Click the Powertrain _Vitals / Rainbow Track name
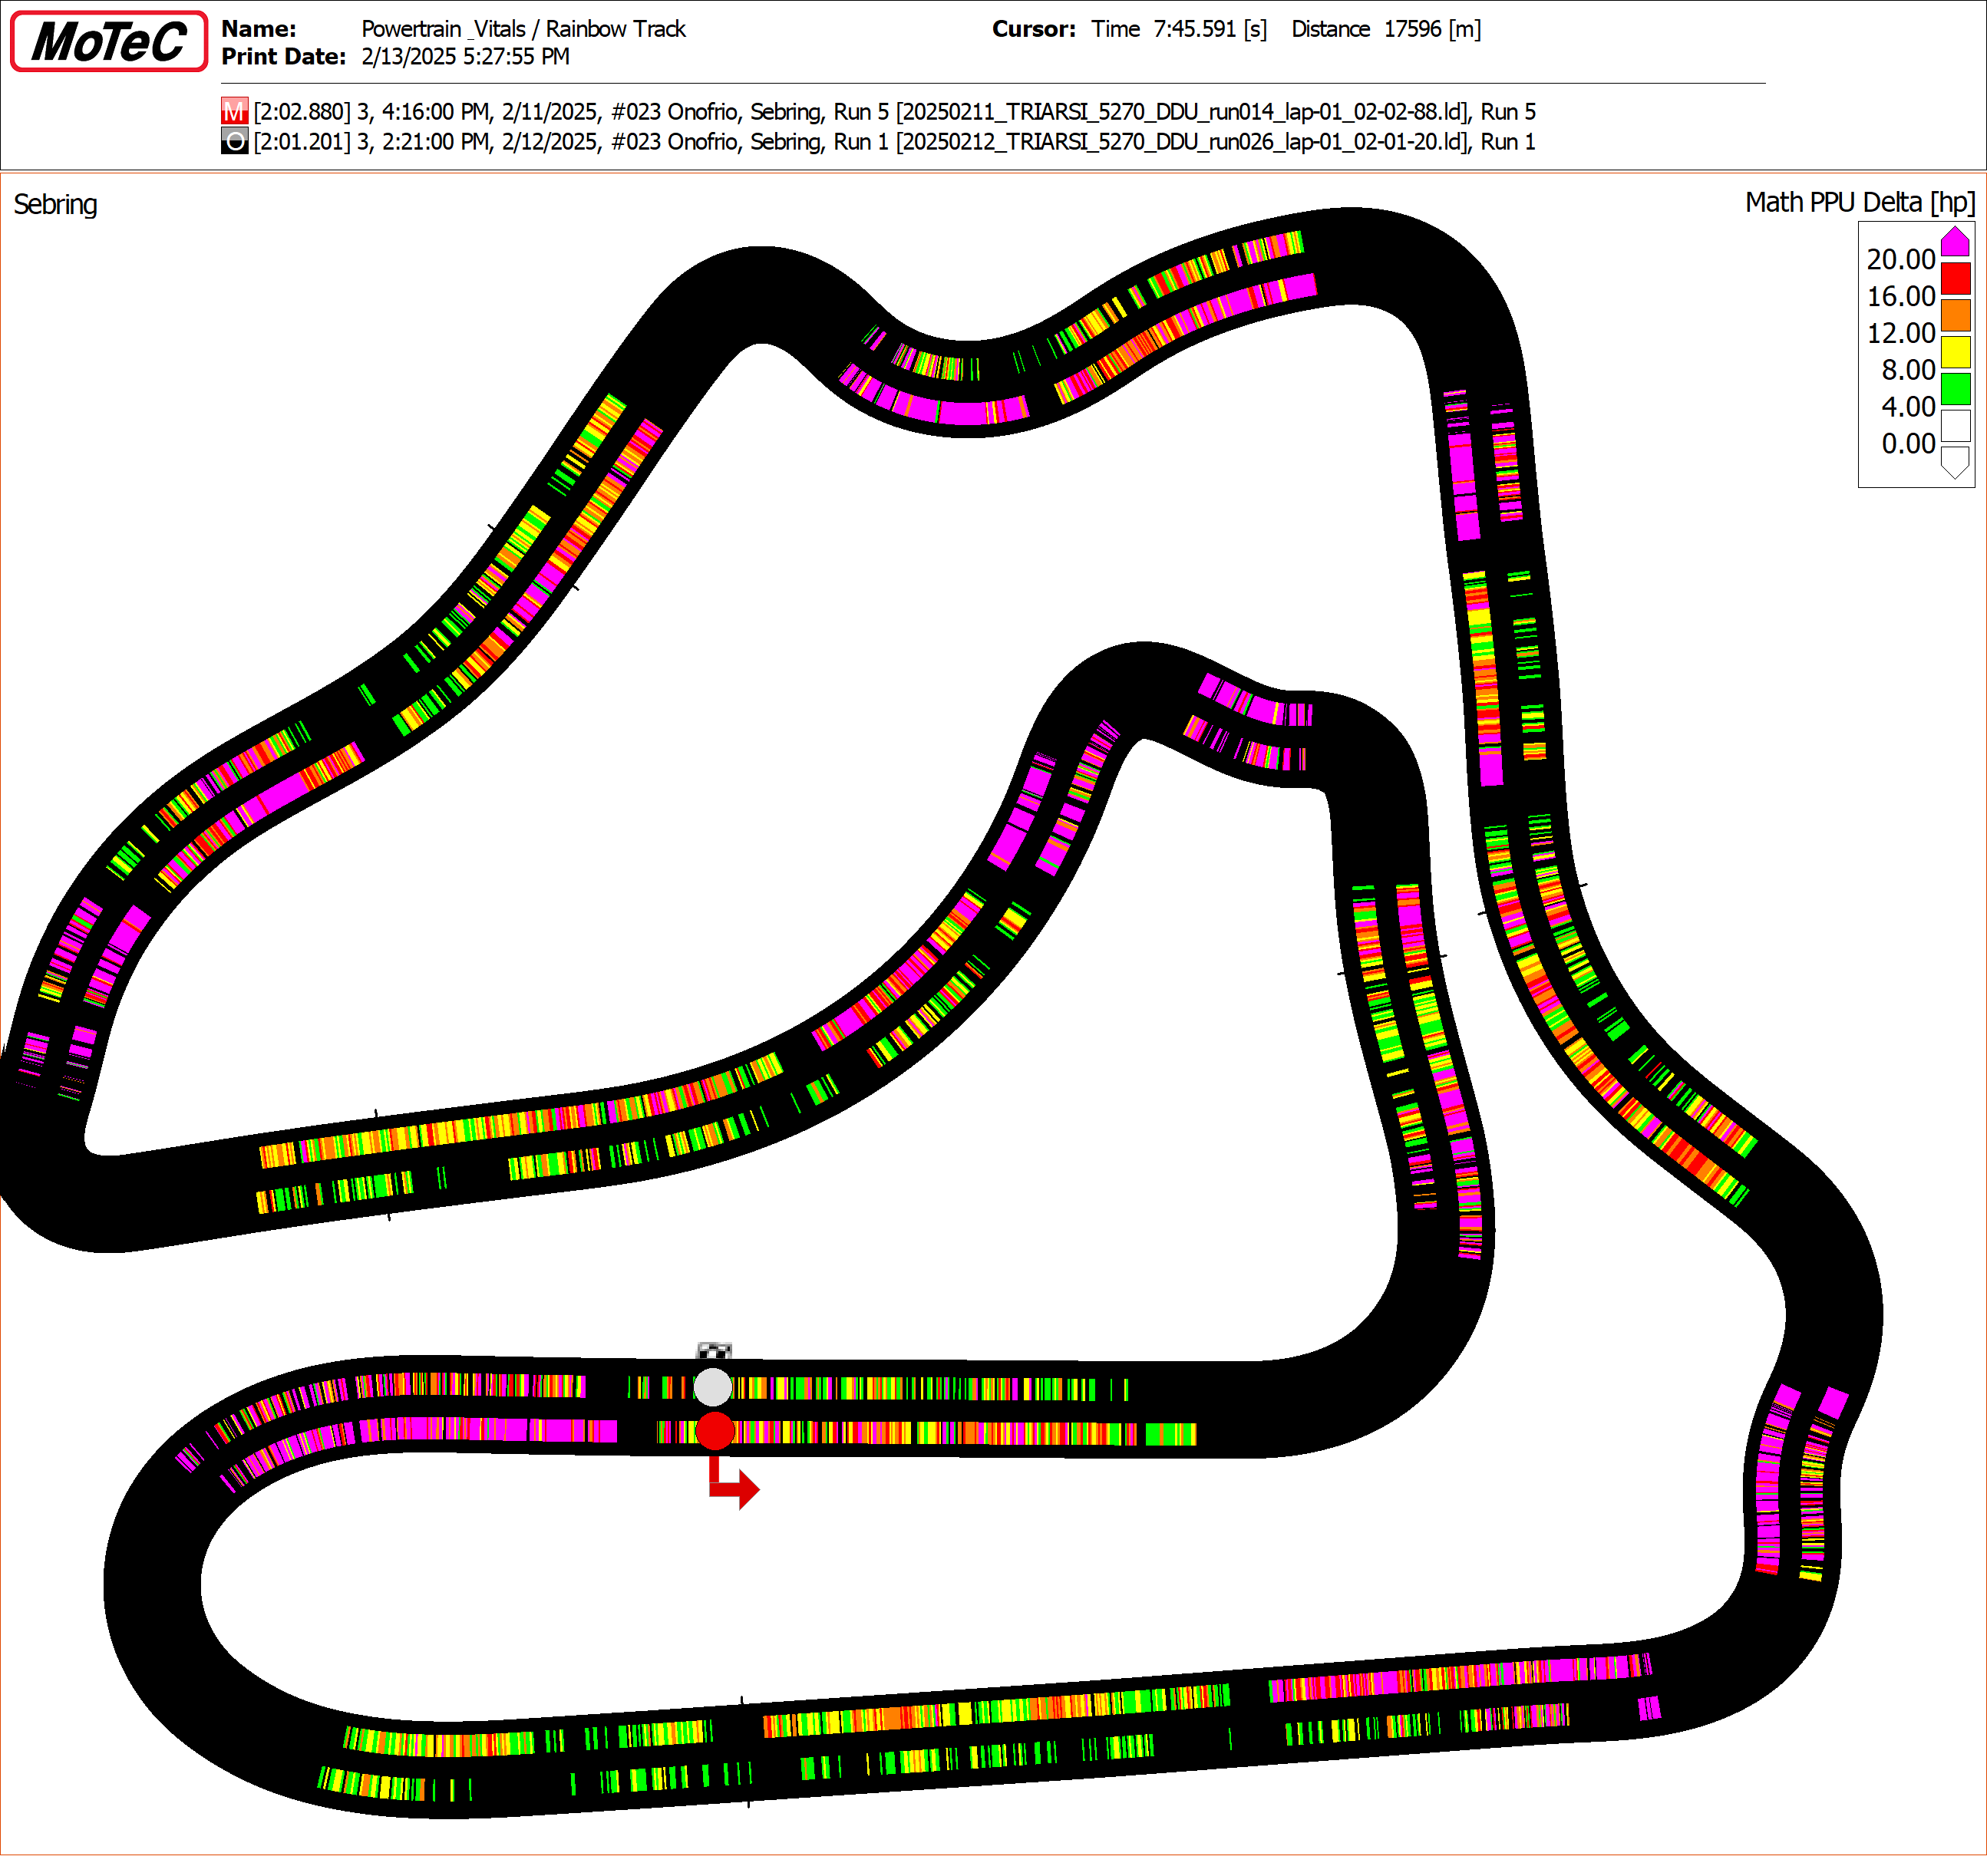Screen dimensions: 1987x1876 523,29
